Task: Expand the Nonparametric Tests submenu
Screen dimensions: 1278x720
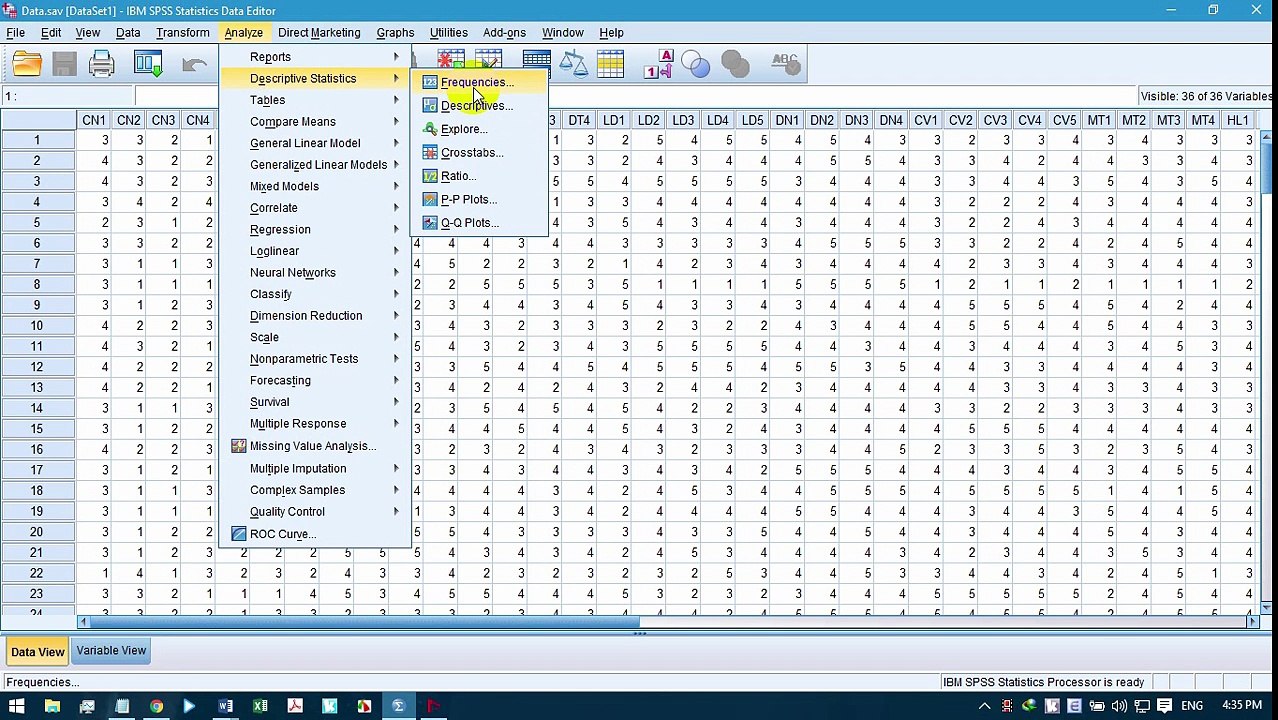Action: pos(314,358)
